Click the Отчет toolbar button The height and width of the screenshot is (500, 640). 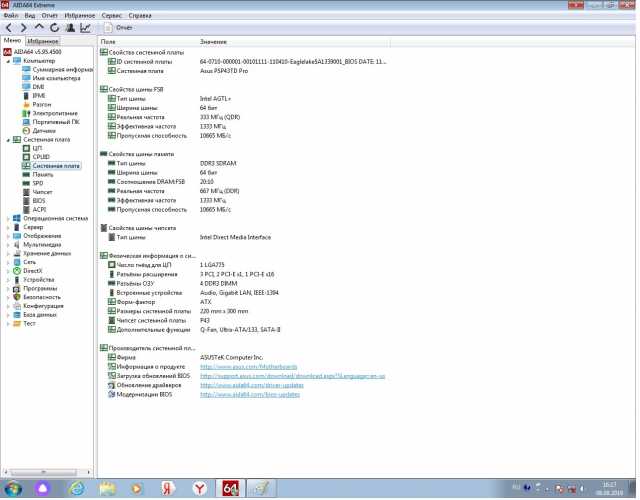click(x=119, y=28)
